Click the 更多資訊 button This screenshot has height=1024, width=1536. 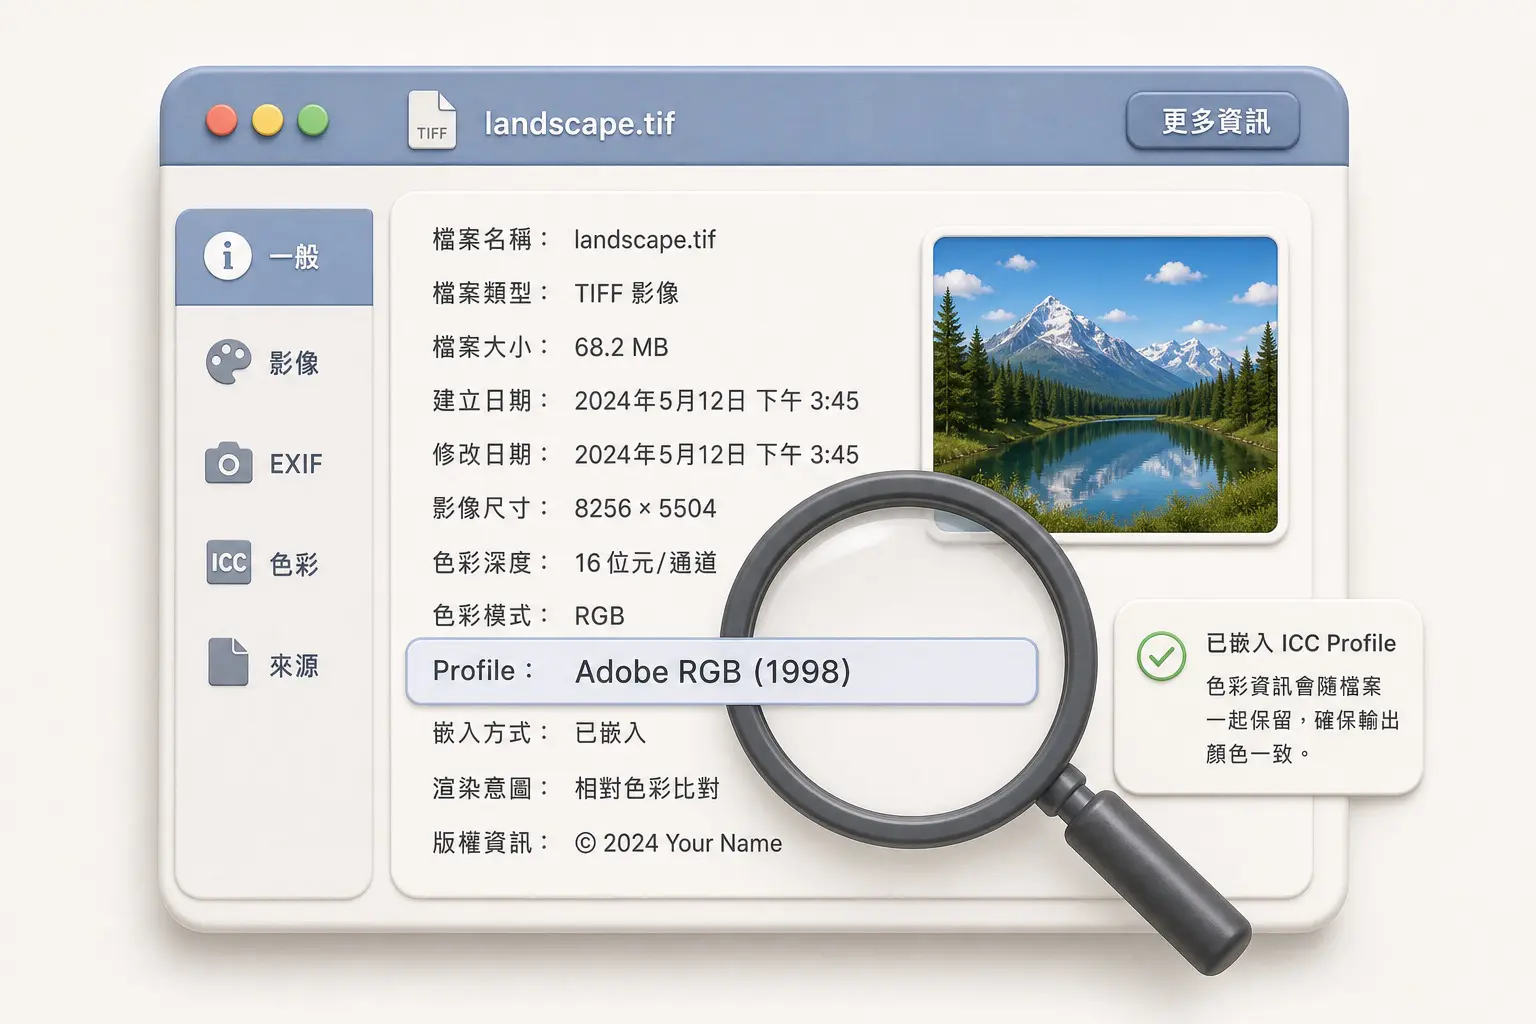point(1213,121)
